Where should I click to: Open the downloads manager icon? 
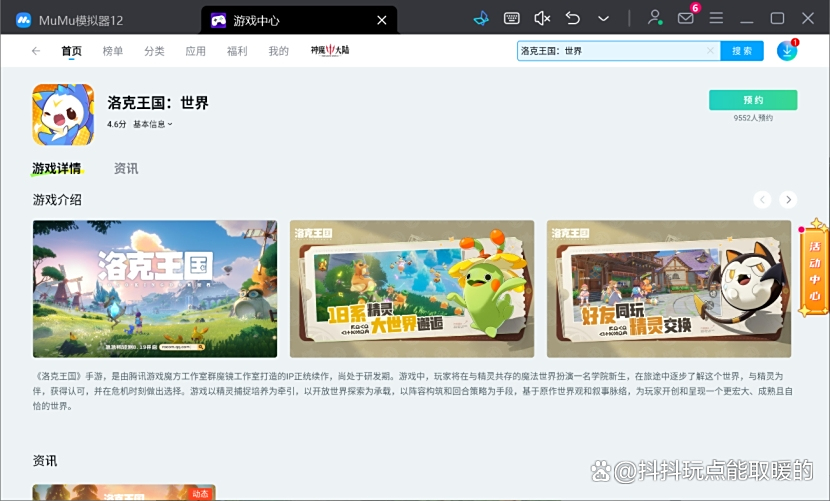coord(787,51)
